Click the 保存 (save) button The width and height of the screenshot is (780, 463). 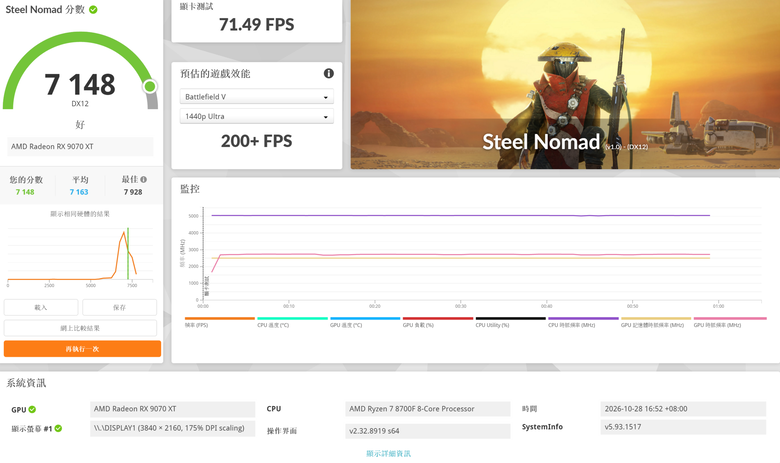(x=119, y=307)
